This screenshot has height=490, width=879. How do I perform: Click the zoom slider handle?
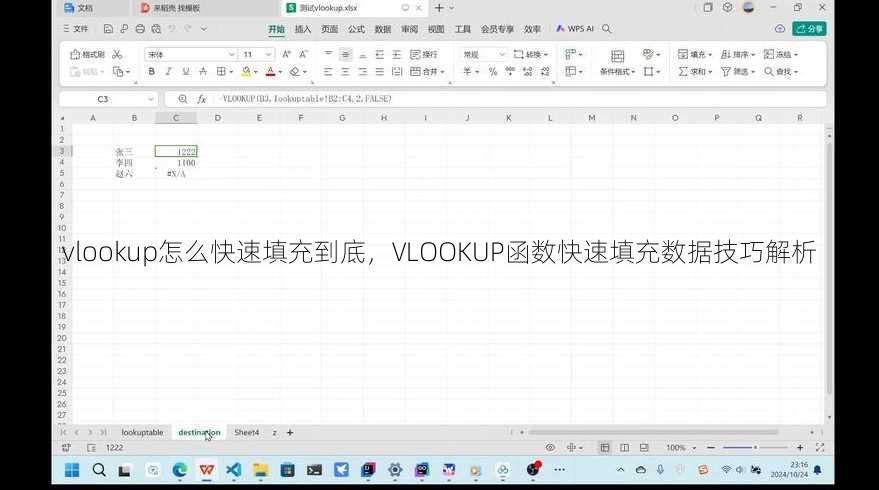click(755, 447)
